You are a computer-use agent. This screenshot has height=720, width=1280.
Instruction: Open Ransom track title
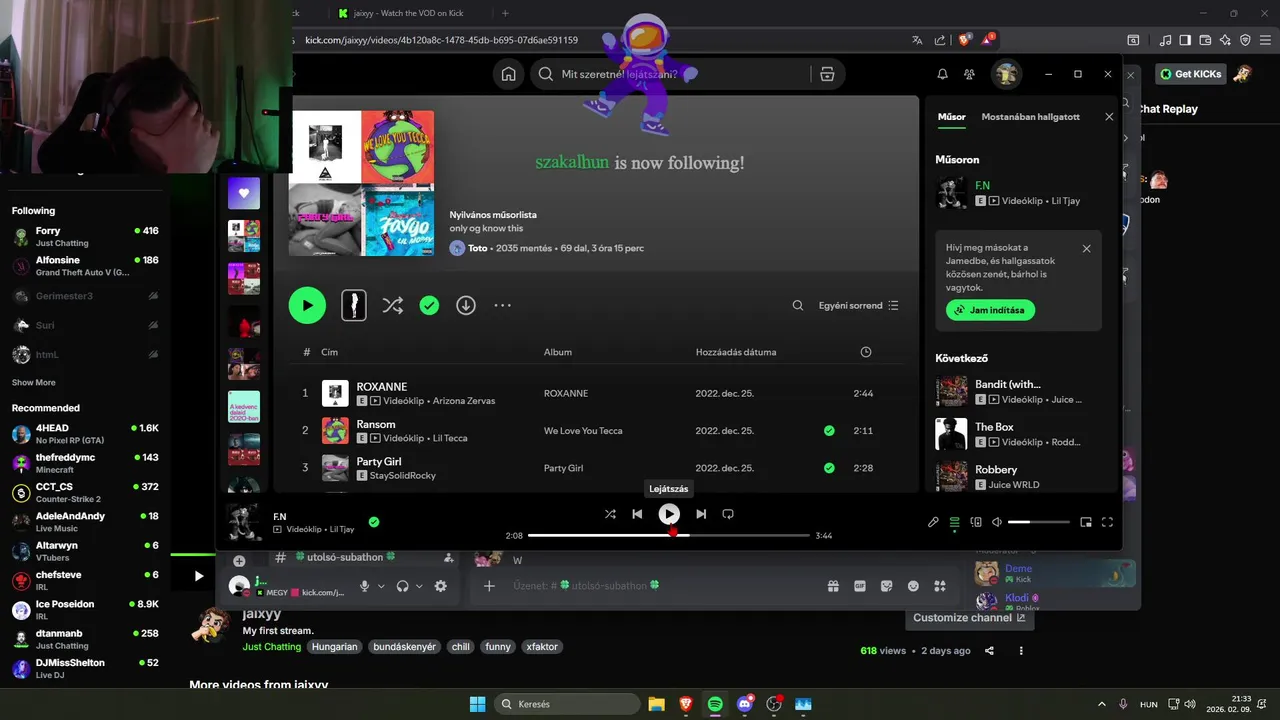tap(376, 424)
